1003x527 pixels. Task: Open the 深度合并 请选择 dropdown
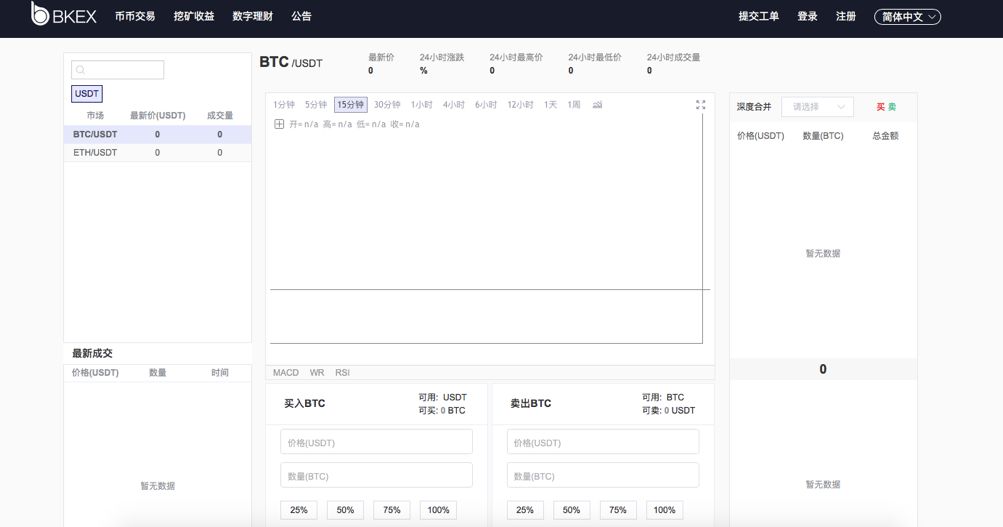click(x=817, y=107)
